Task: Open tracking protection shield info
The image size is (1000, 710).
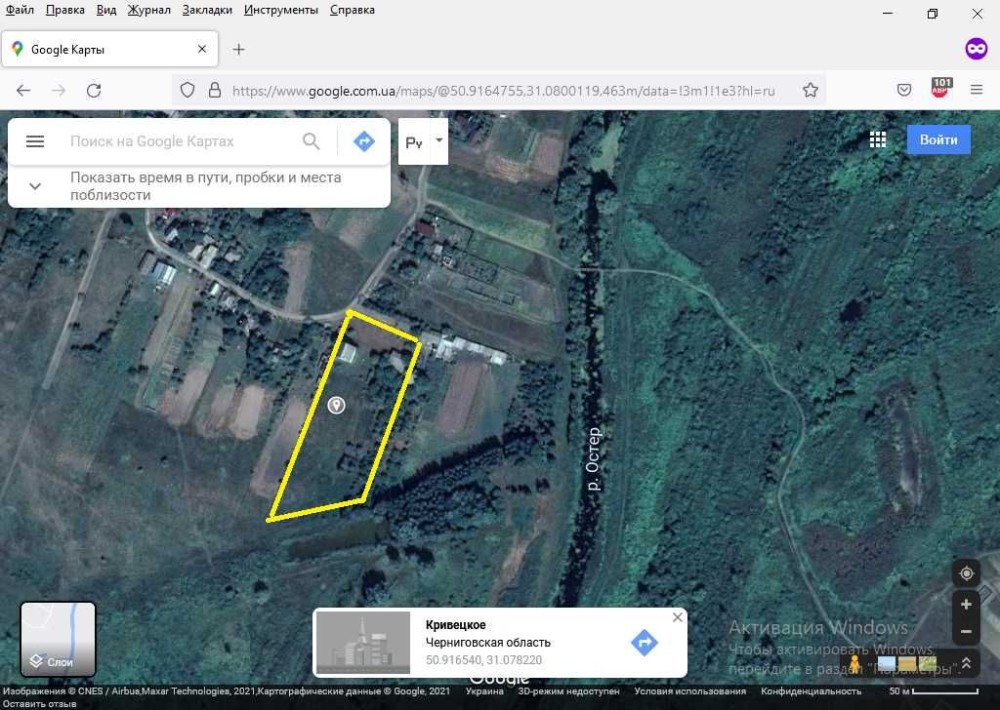Action: (187, 91)
